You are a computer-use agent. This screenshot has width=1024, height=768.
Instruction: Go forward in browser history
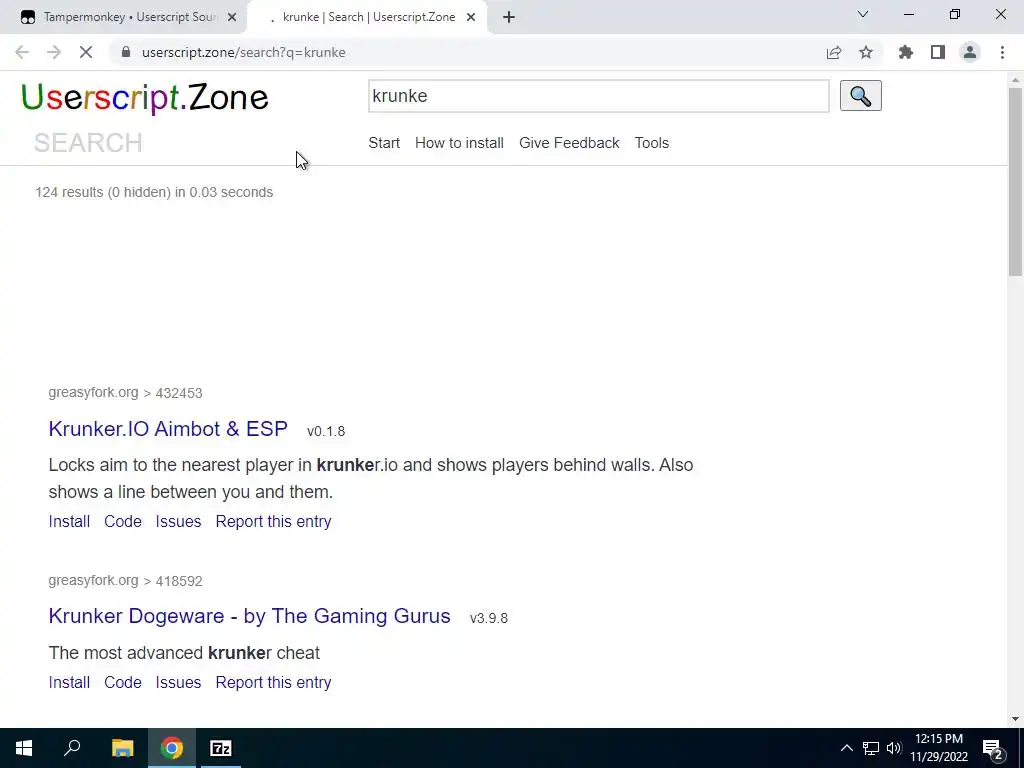tap(54, 52)
